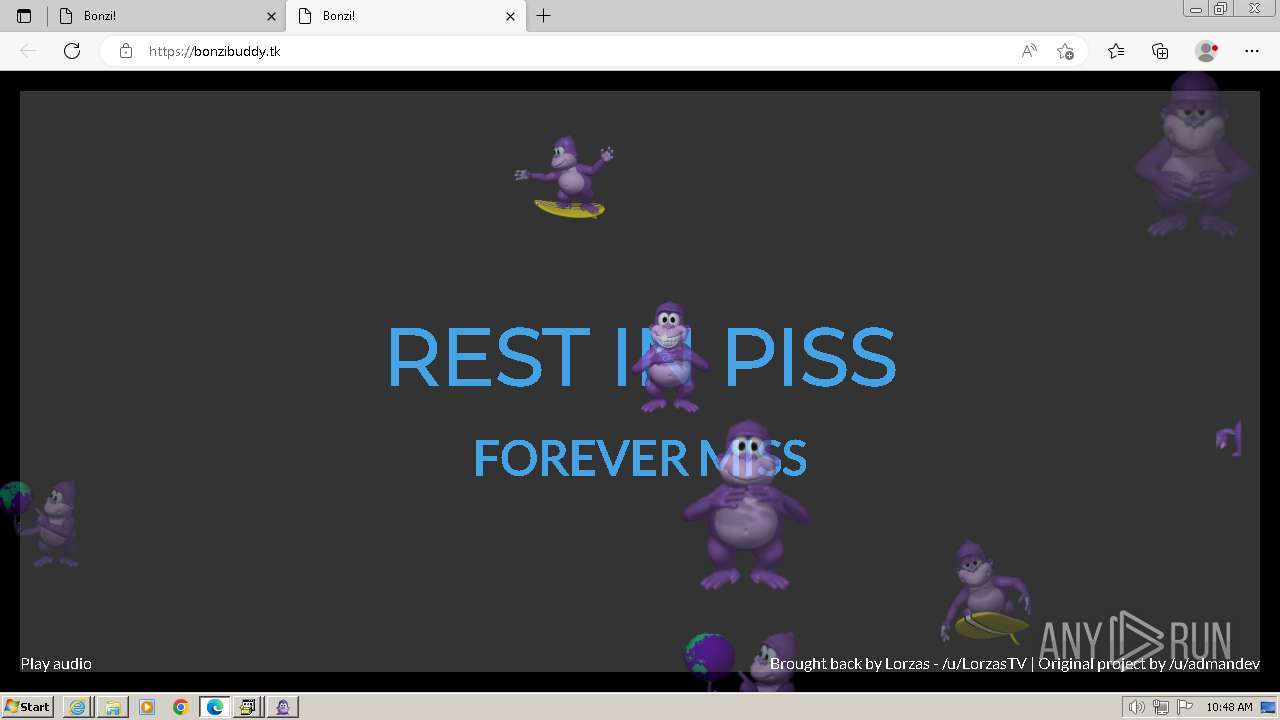This screenshot has width=1280, height=720.
Task: Launch Internet Explorer from taskbar
Action: point(77,707)
